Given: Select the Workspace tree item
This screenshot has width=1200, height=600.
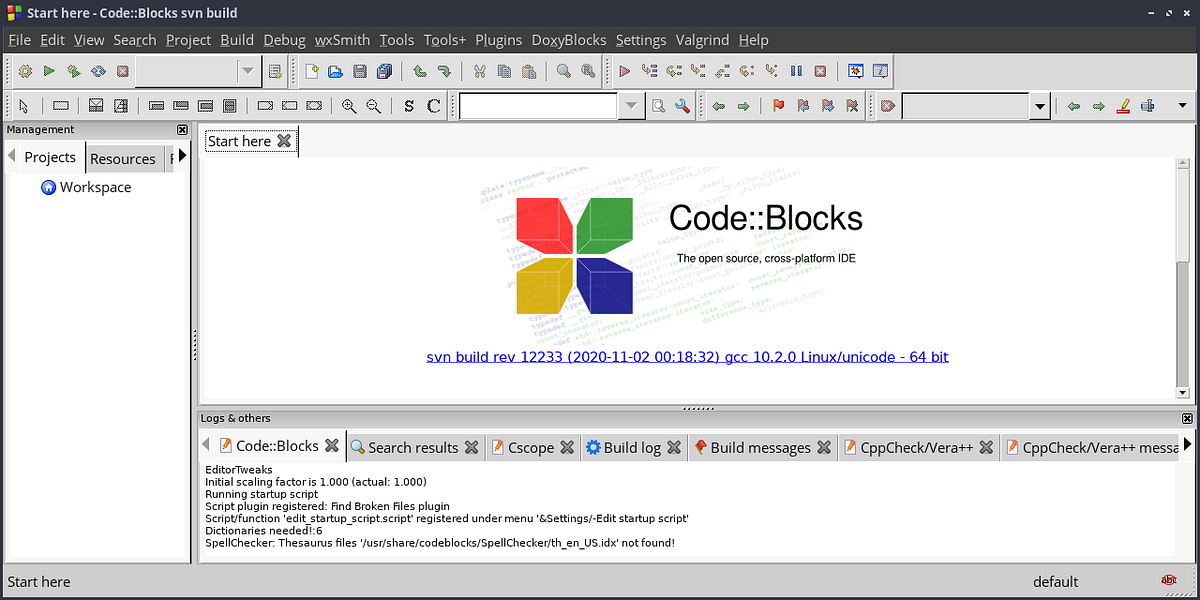Looking at the screenshot, I should pos(95,187).
